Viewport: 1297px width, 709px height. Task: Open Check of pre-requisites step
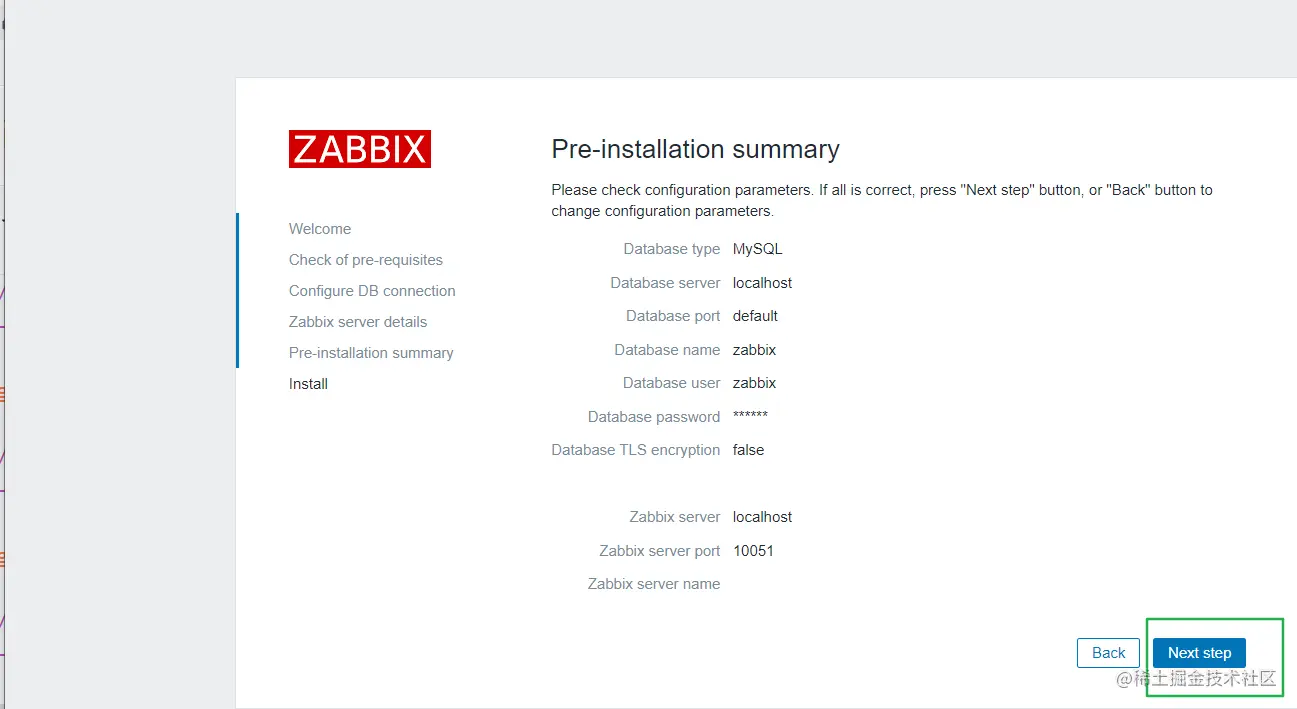click(x=366, y=260)
